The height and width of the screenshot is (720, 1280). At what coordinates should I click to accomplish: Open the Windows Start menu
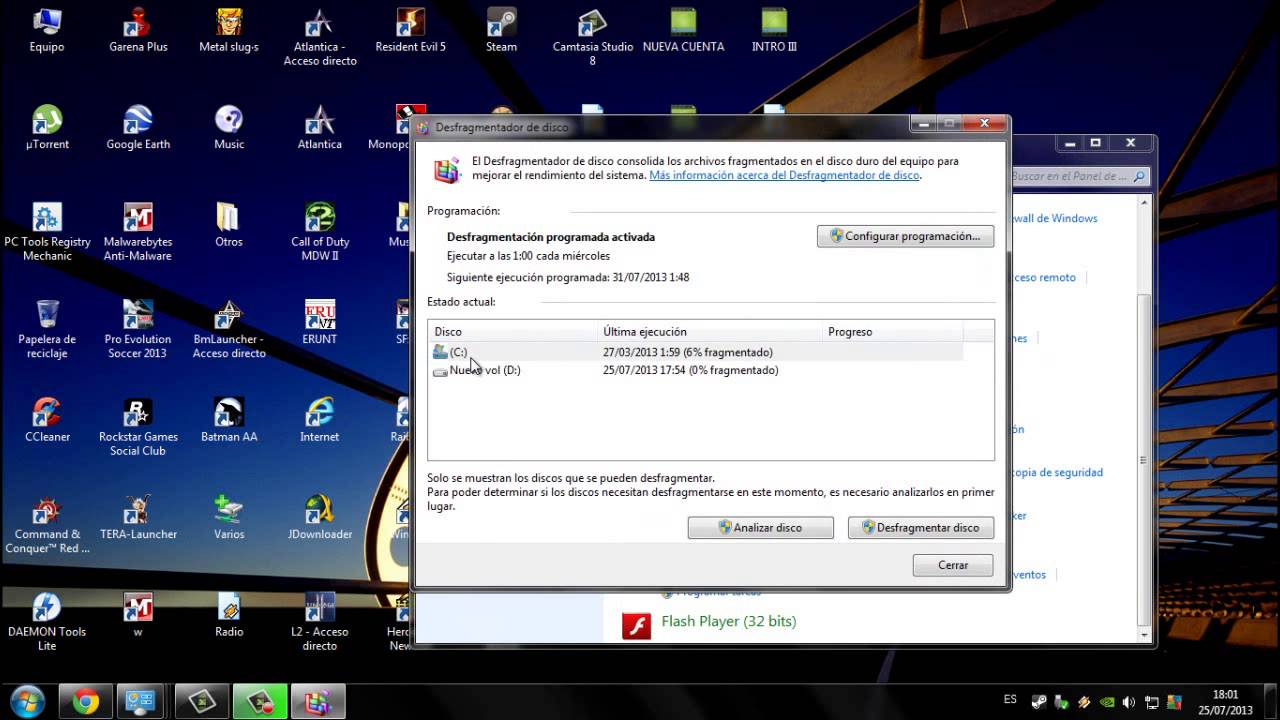[27, 702]
